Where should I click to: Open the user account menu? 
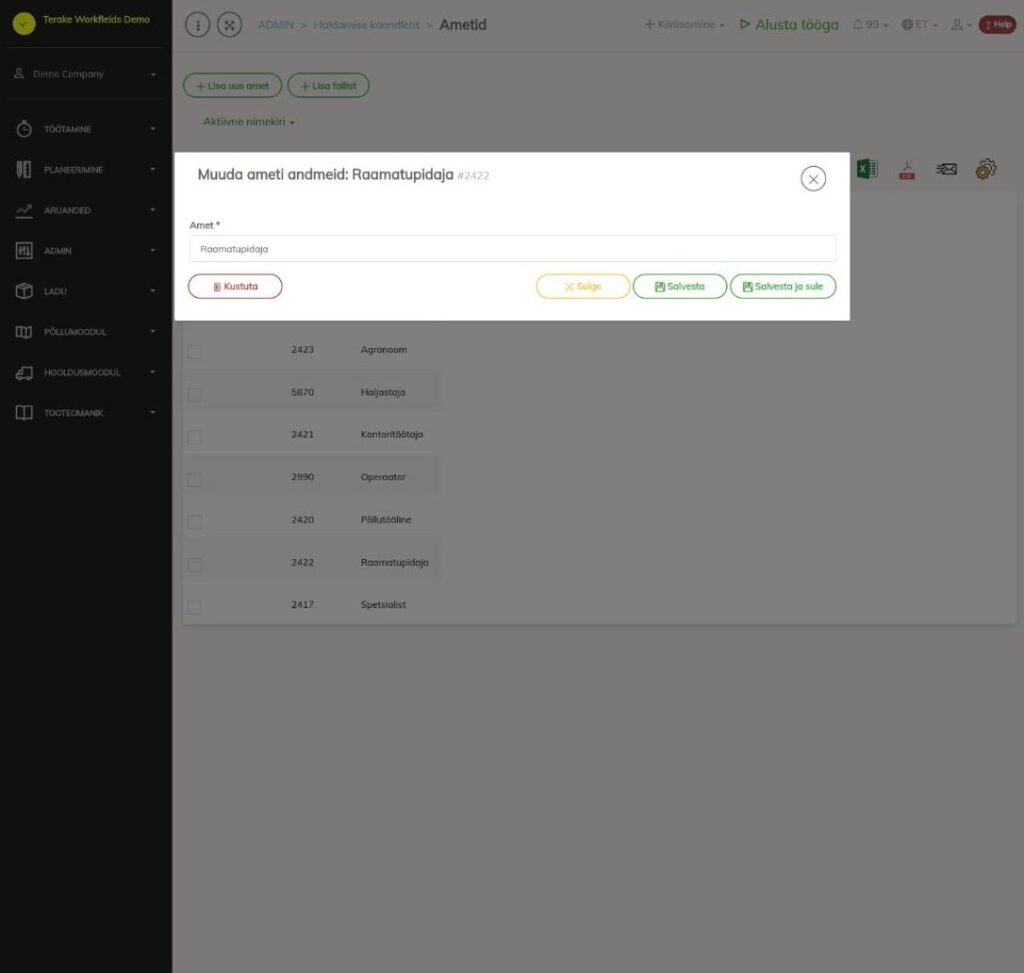pos(961,25)
